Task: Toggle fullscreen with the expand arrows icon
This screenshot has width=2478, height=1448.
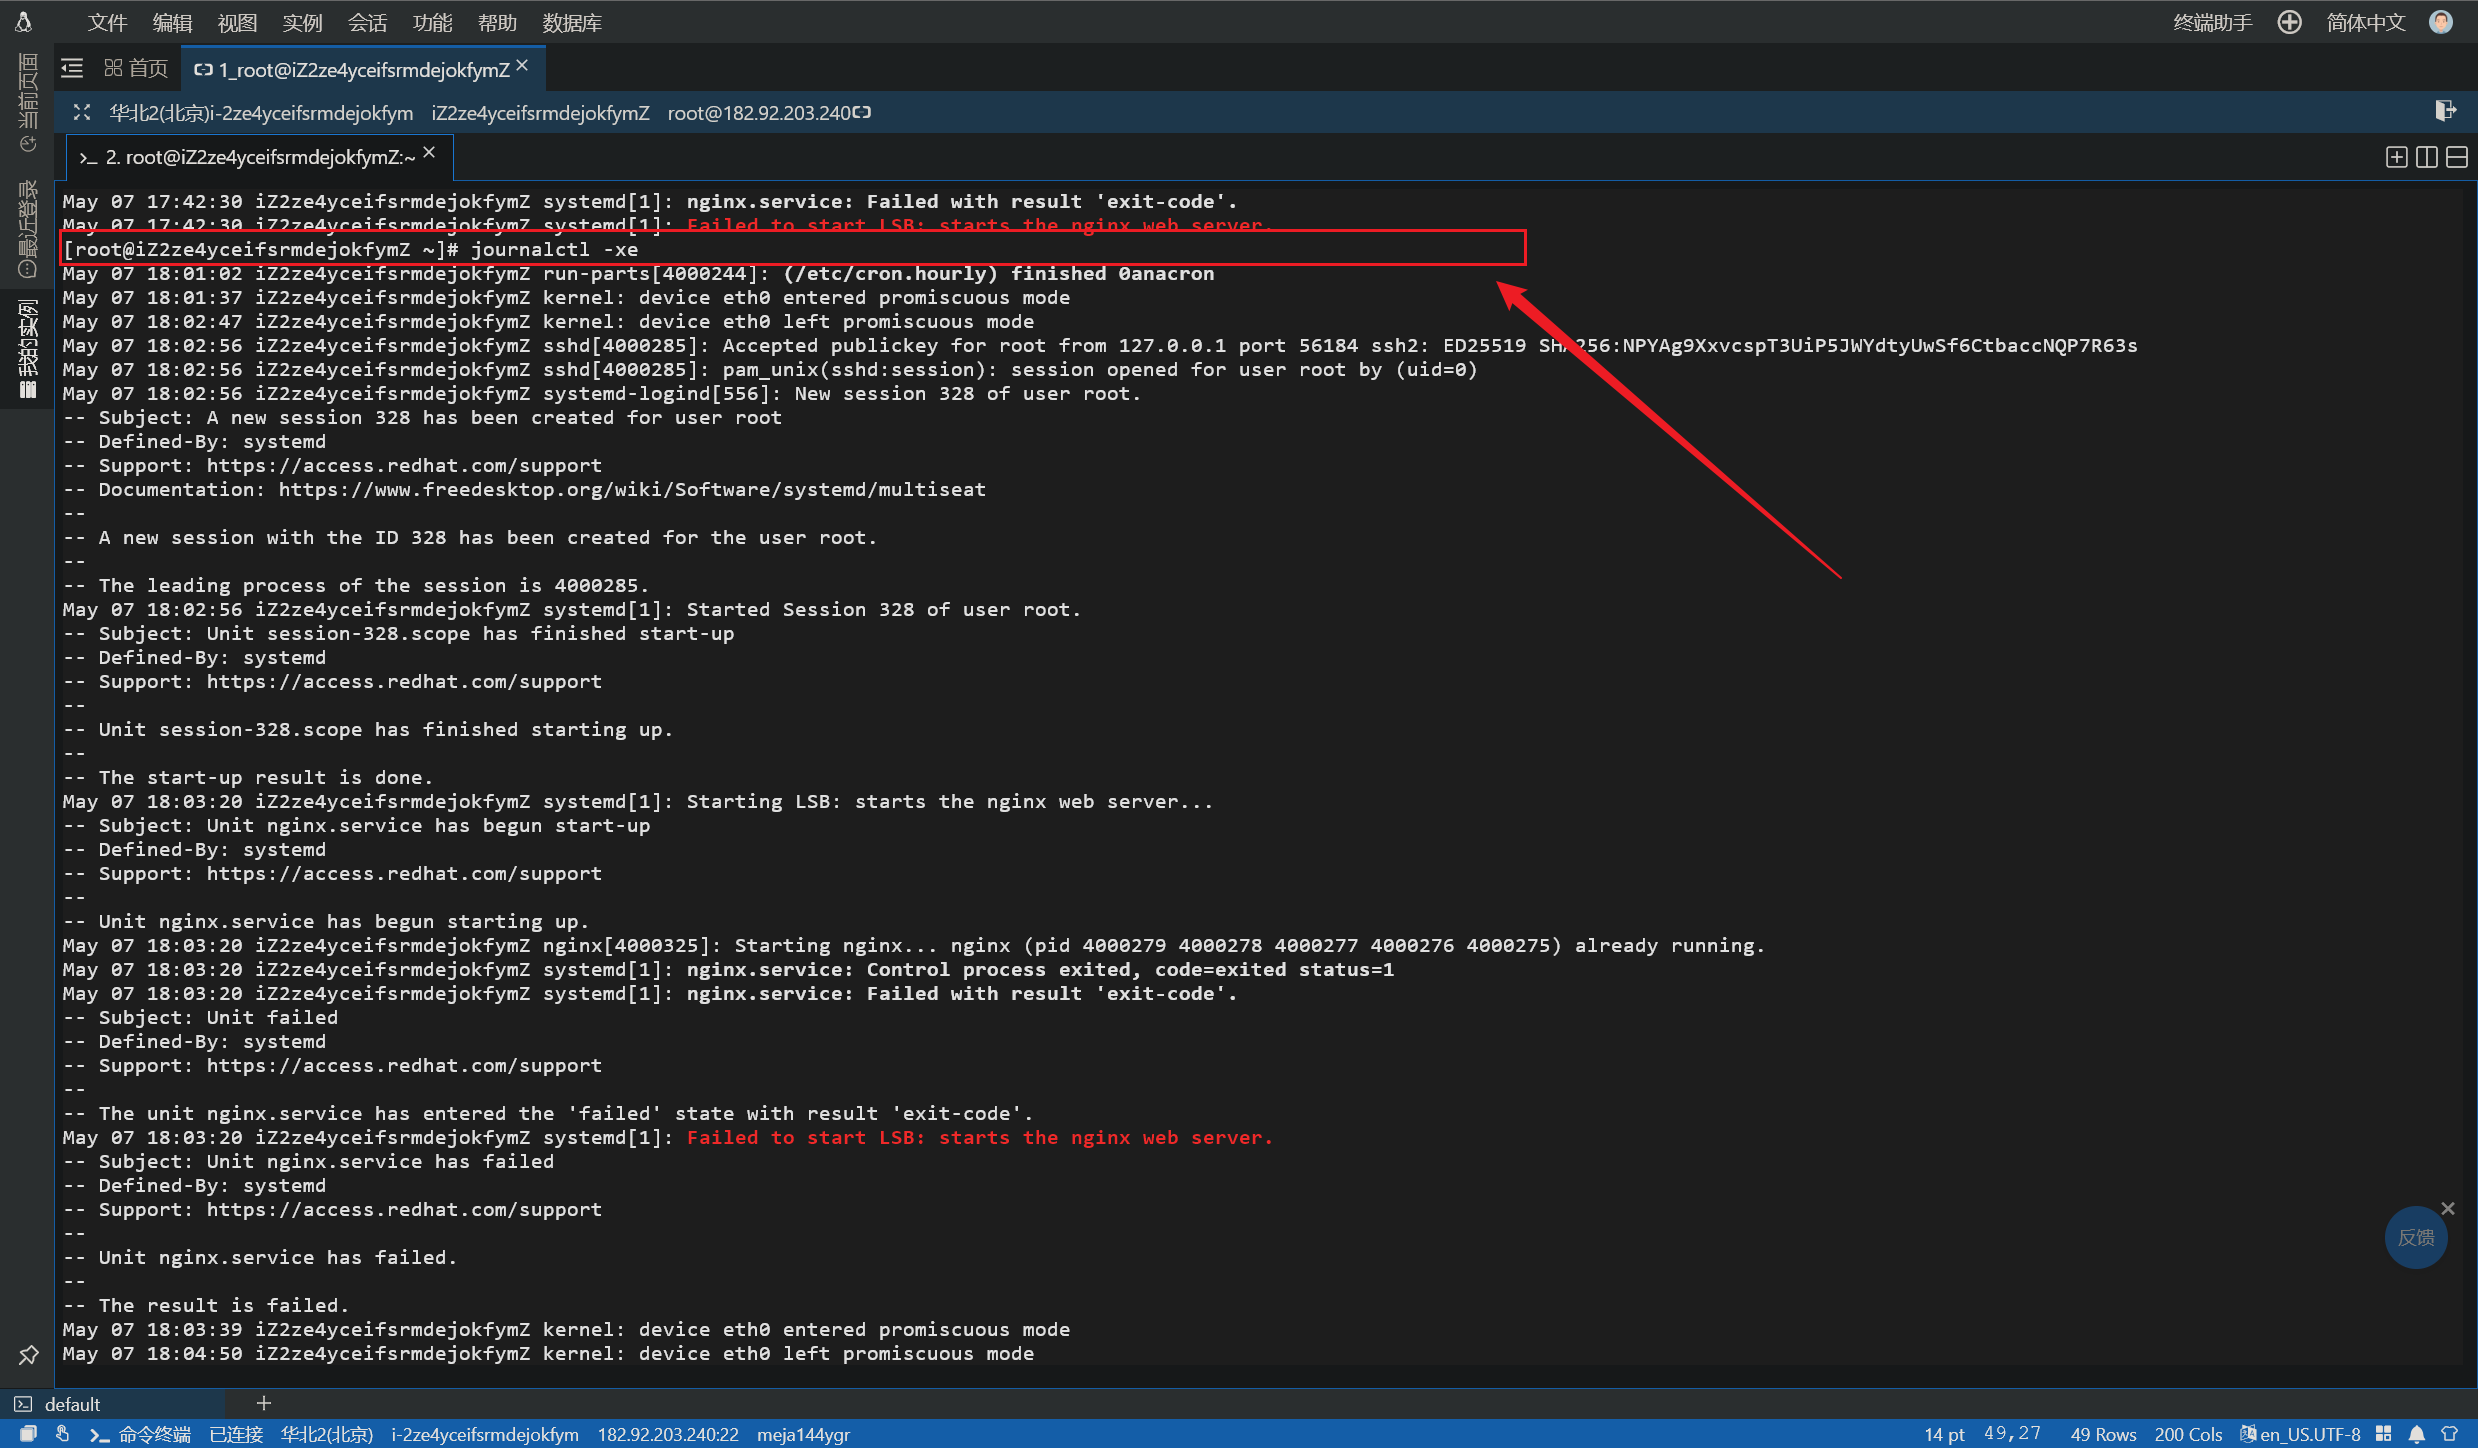Action: [x=82, y=112]
